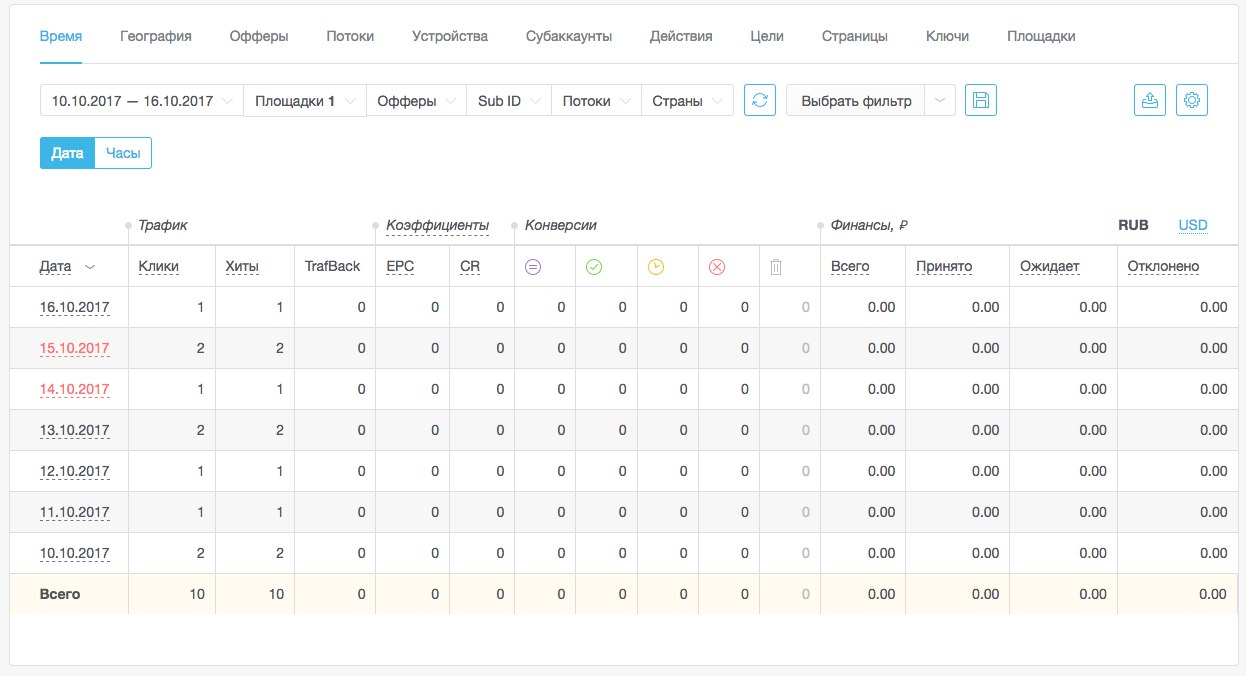Viewport: 1246px width, 676px height.
Task: Click the Принято column header
Action: pos(944,267)
